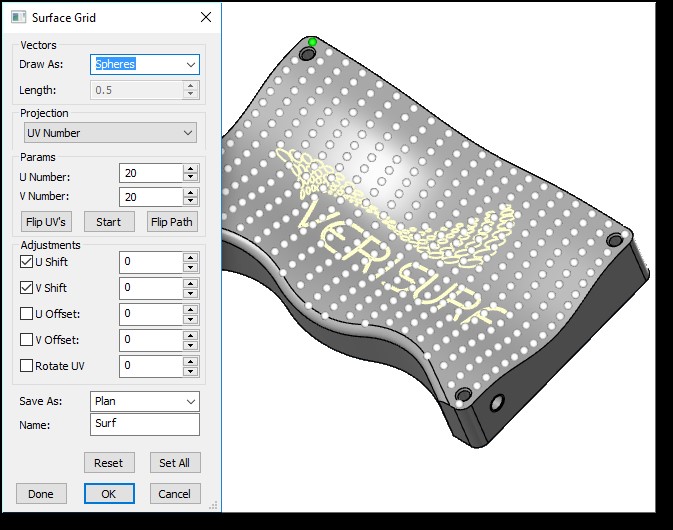Uncheck the U Shift checkbox

(x=27, y=262)
